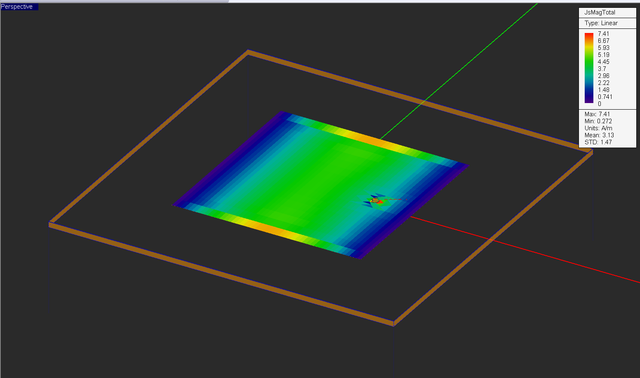Click the Perspective viewport label
The width and height of the screenshot is (640, 378).
pyautogui.click(x=17, y=7)
